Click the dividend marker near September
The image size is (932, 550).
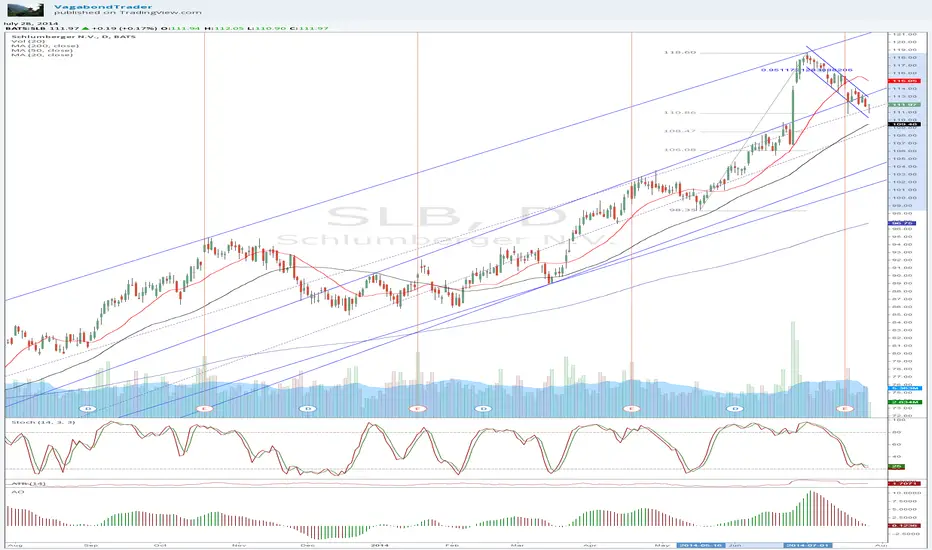(88, 409)
